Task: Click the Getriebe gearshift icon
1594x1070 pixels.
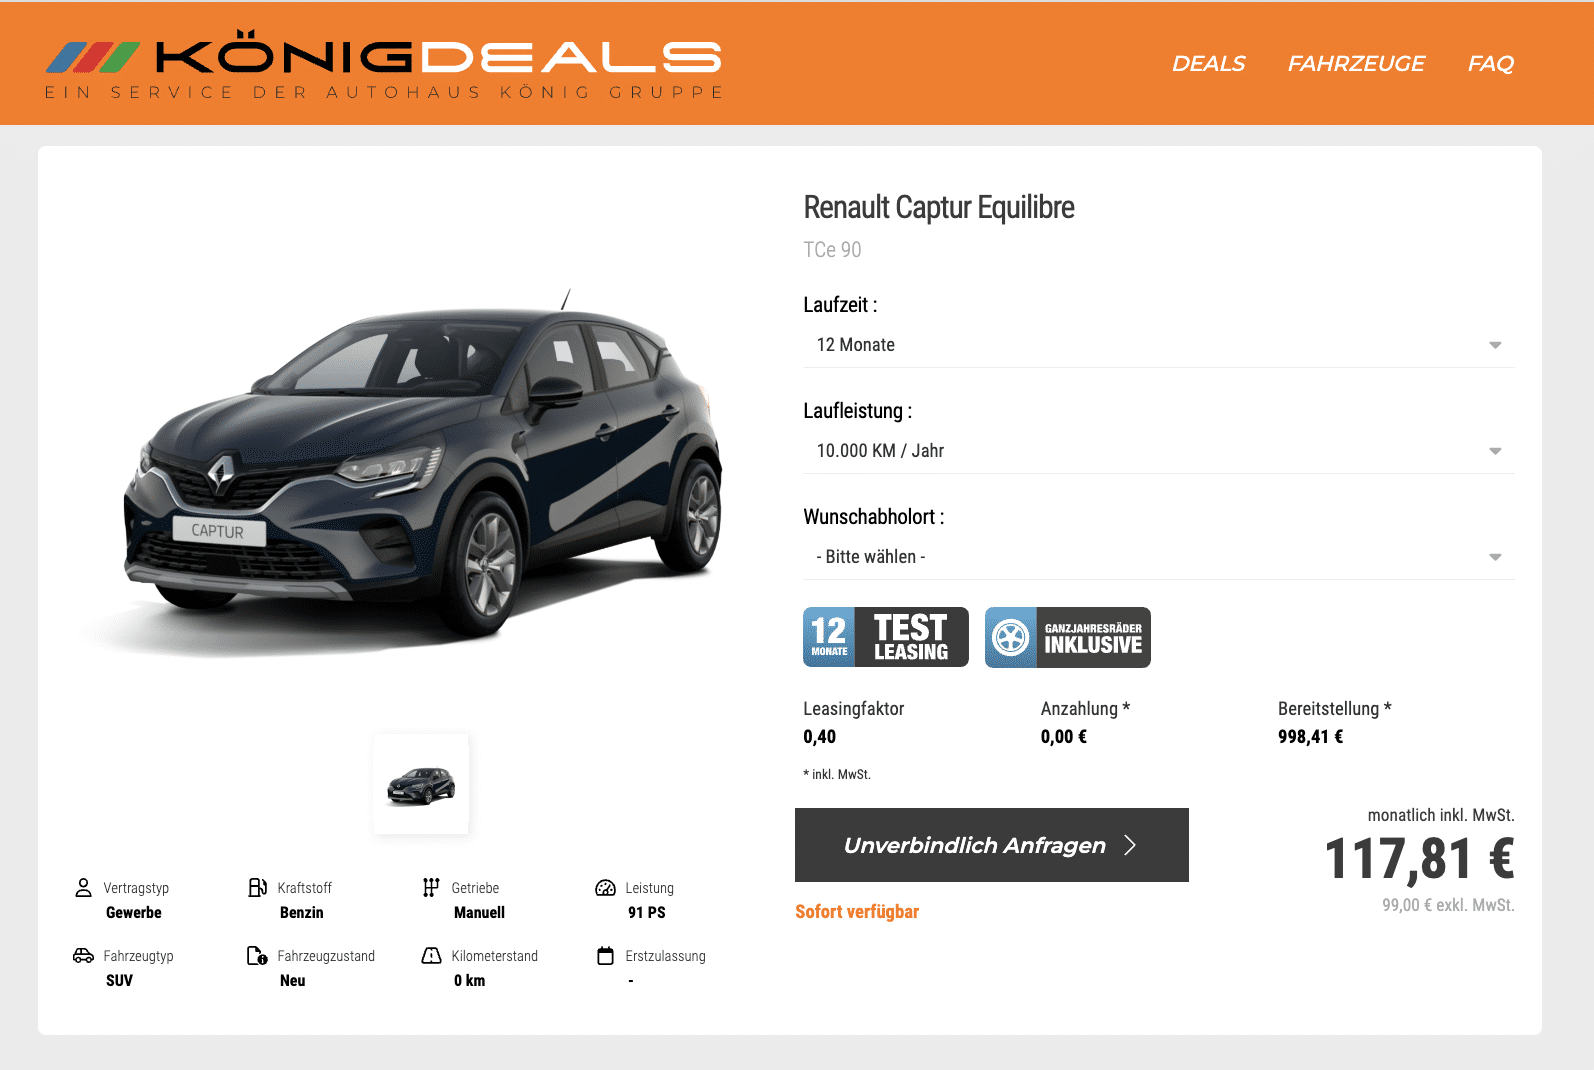Action: [431, 887]
